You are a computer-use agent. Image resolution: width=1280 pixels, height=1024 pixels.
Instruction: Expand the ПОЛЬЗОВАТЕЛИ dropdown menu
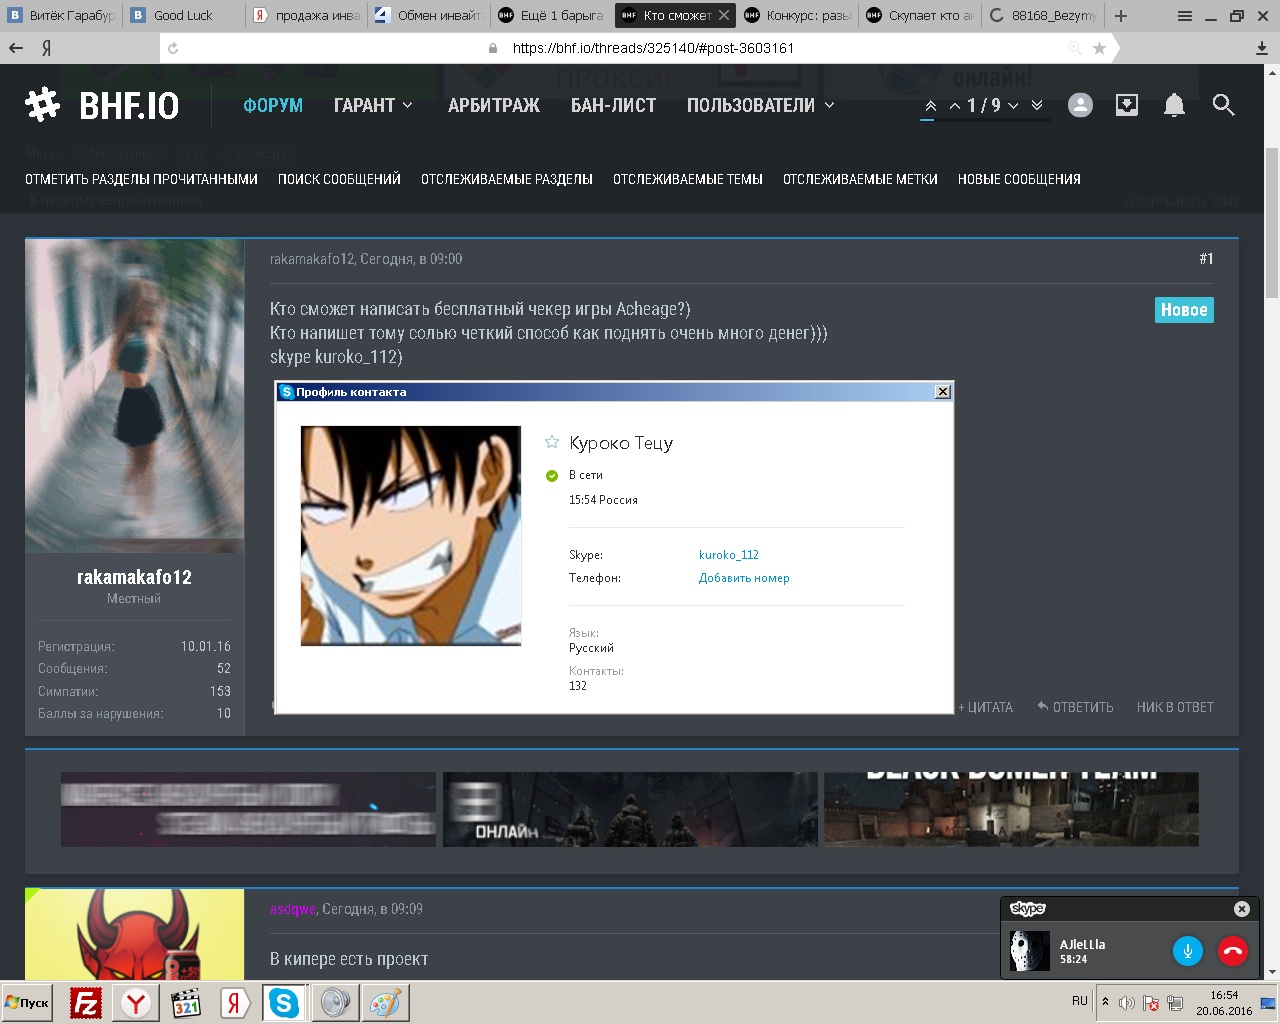coord(760,105)
